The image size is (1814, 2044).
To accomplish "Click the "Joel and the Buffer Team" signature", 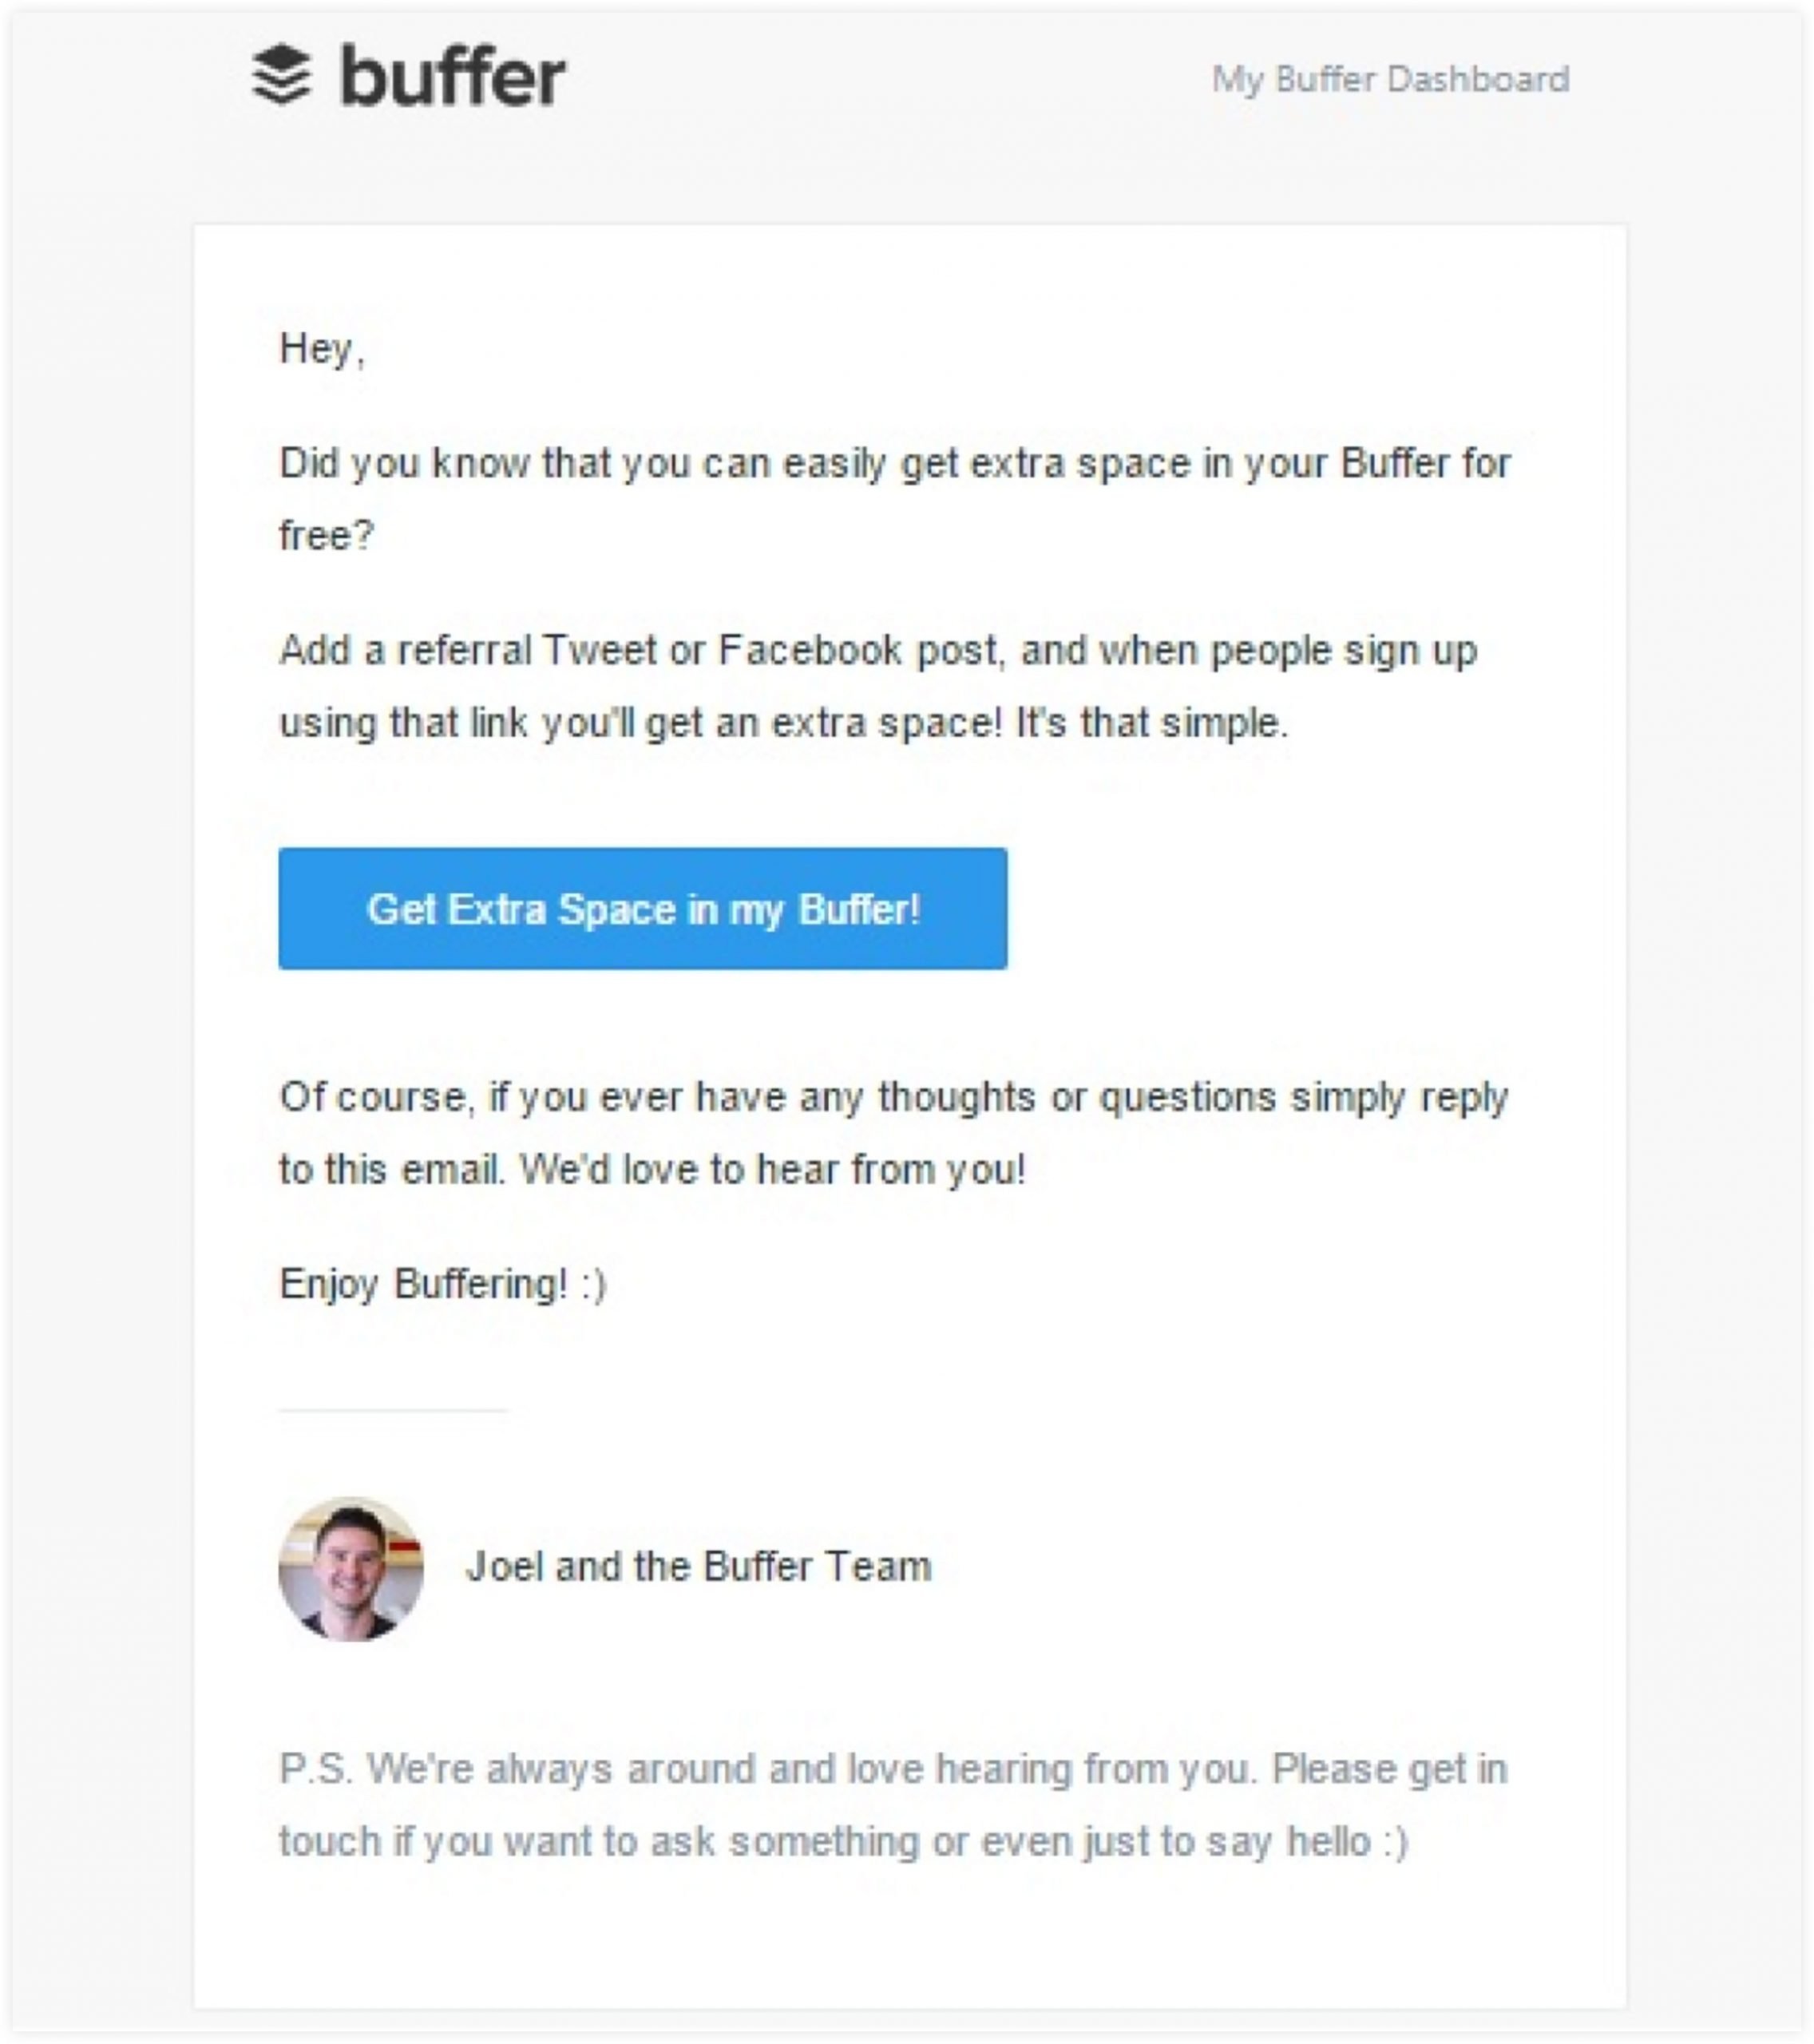I will [698, 1566].
